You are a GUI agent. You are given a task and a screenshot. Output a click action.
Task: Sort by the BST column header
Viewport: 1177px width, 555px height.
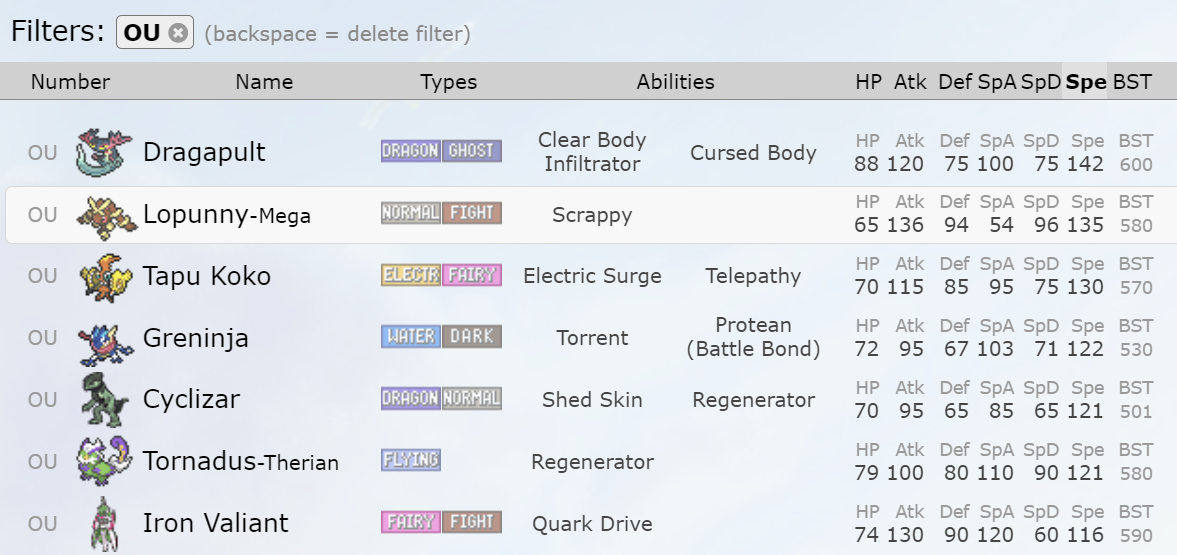(1132, 82)
